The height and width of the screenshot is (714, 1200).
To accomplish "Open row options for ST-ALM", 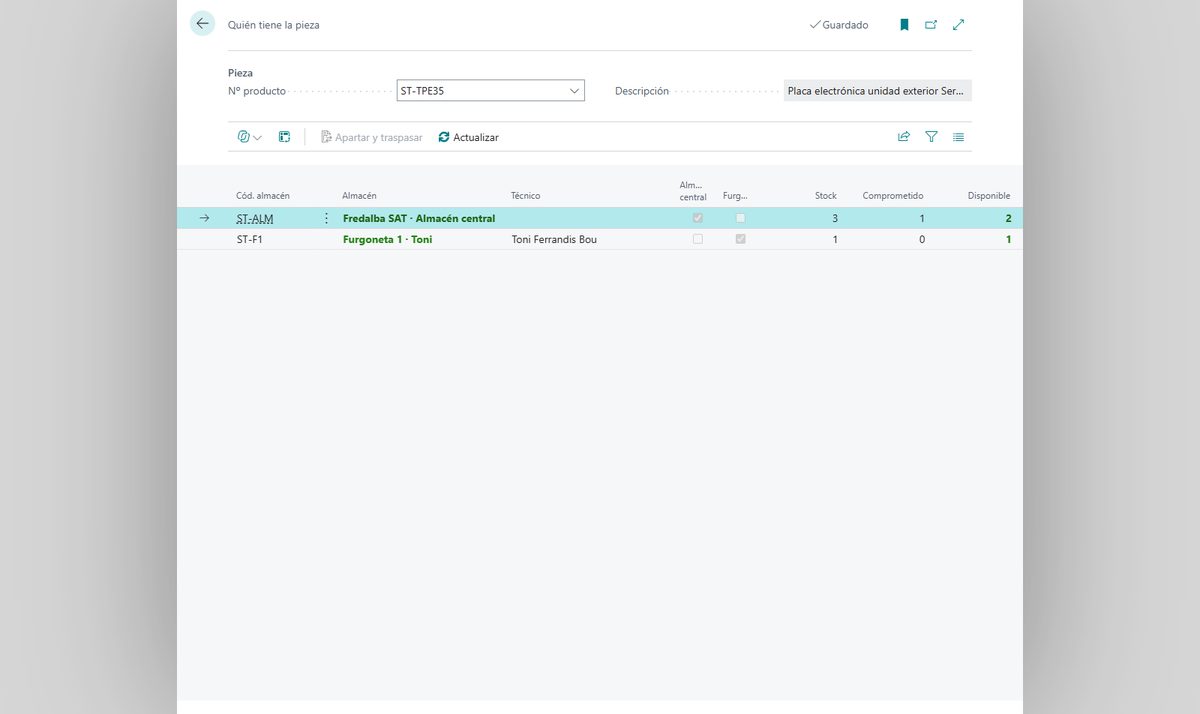I will (x=326, y=218).
